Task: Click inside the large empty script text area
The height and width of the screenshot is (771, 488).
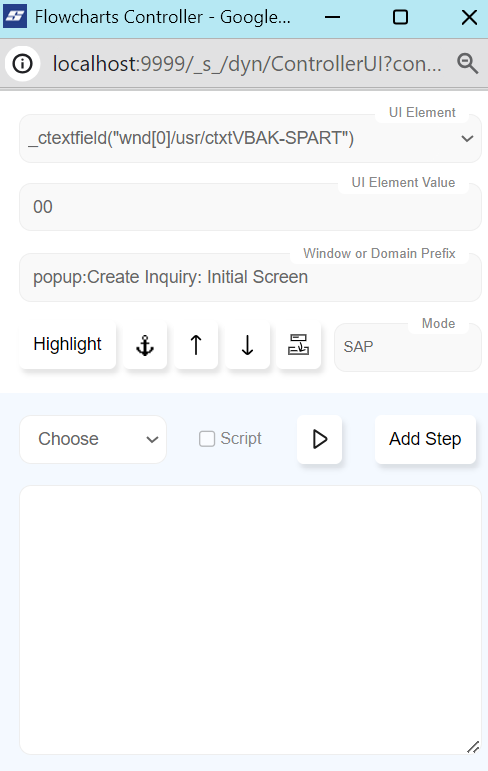Action: pos(250,620)
